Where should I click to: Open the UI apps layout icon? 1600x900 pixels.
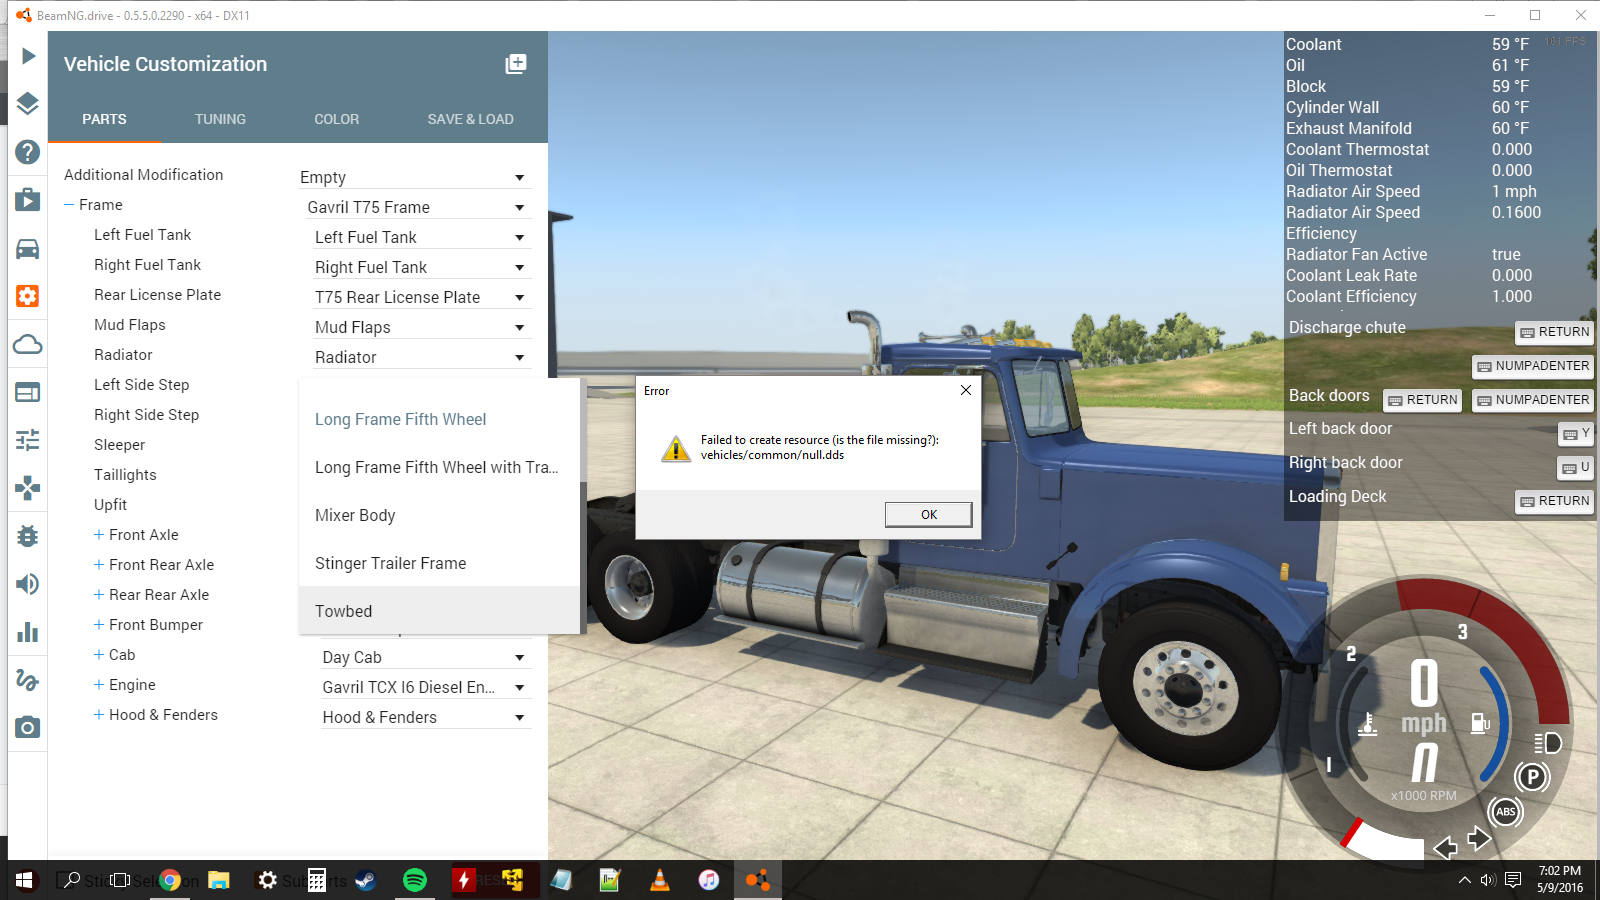pos(28,392)
